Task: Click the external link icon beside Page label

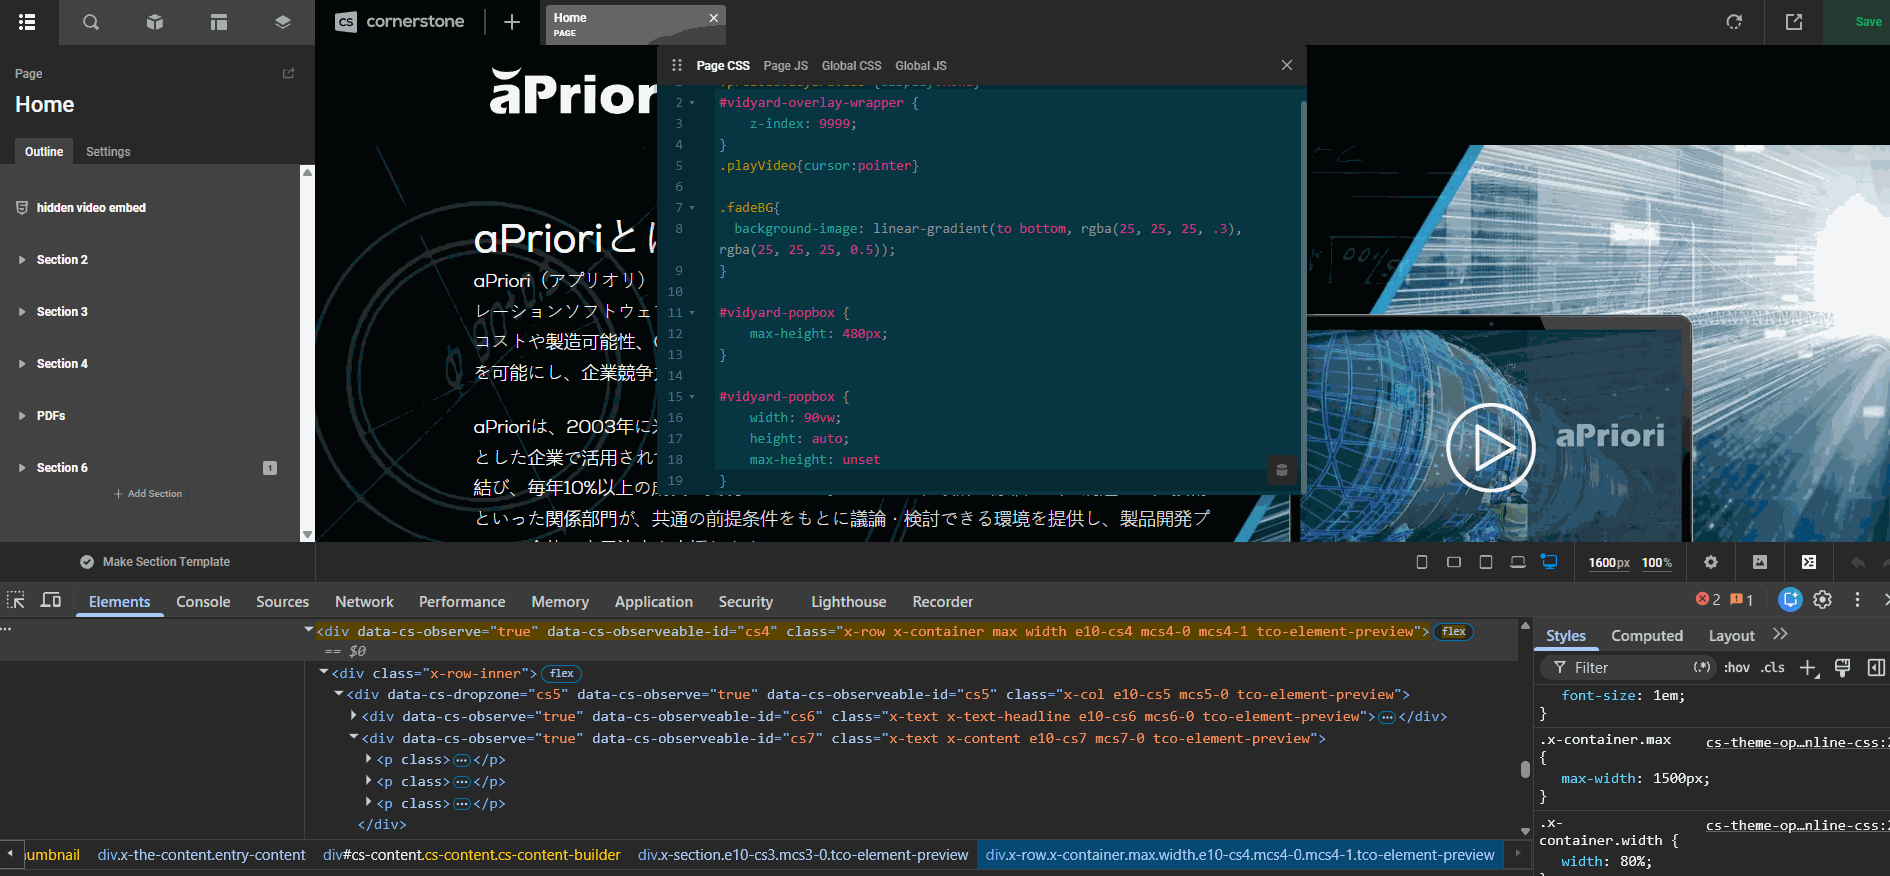Action: 289,73
